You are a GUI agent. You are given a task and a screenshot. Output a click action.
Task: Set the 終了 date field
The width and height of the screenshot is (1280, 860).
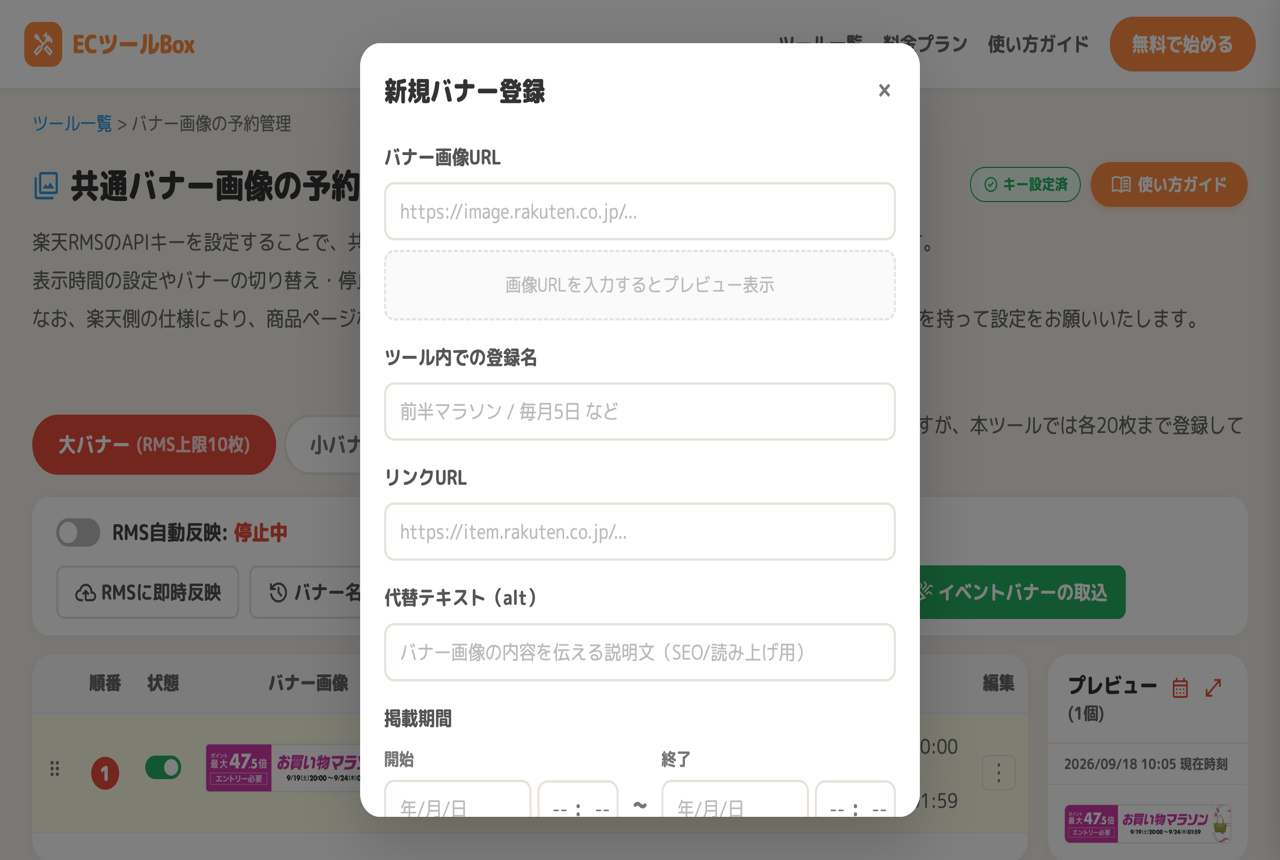pyautogui.click(x=735, y=800)
